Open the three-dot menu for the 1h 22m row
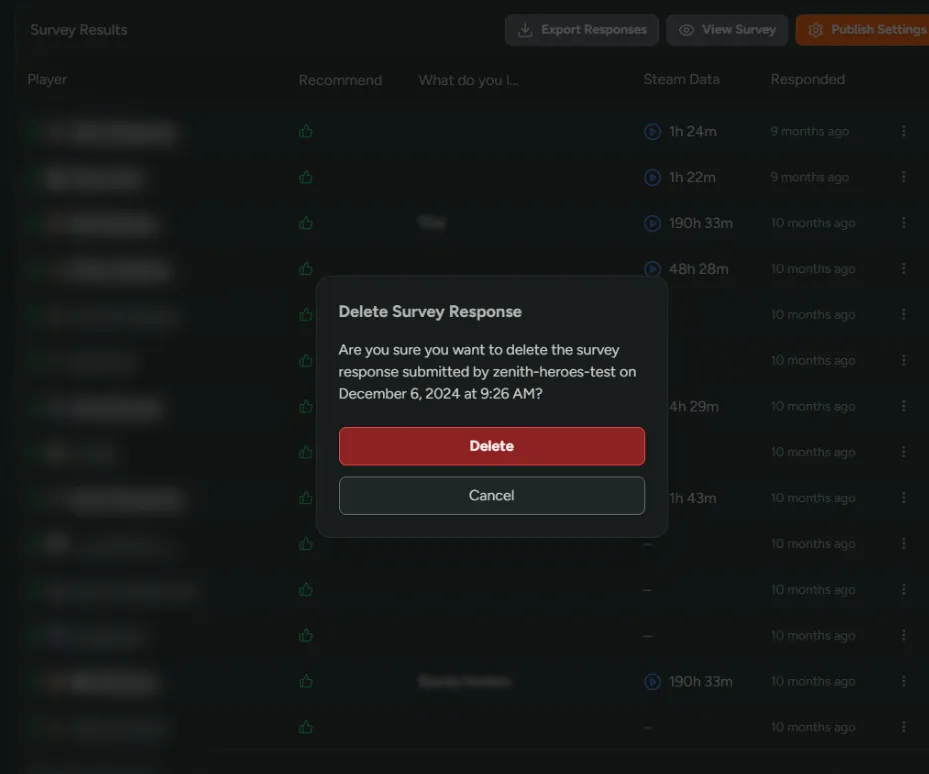The height and width of the screenshot is (774, 929). pos(904,177)
